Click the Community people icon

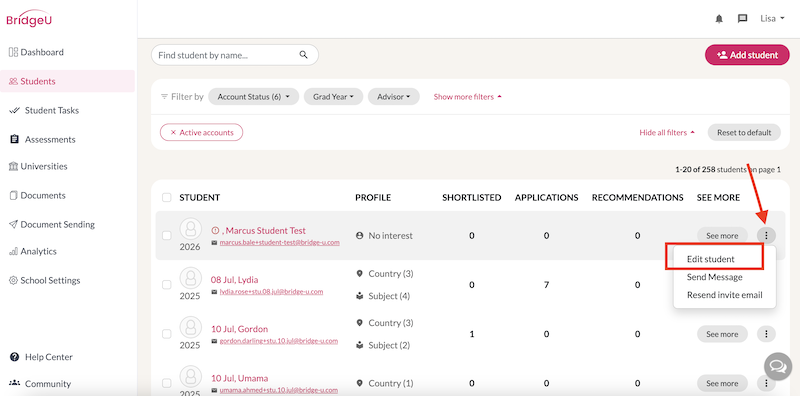14,383
